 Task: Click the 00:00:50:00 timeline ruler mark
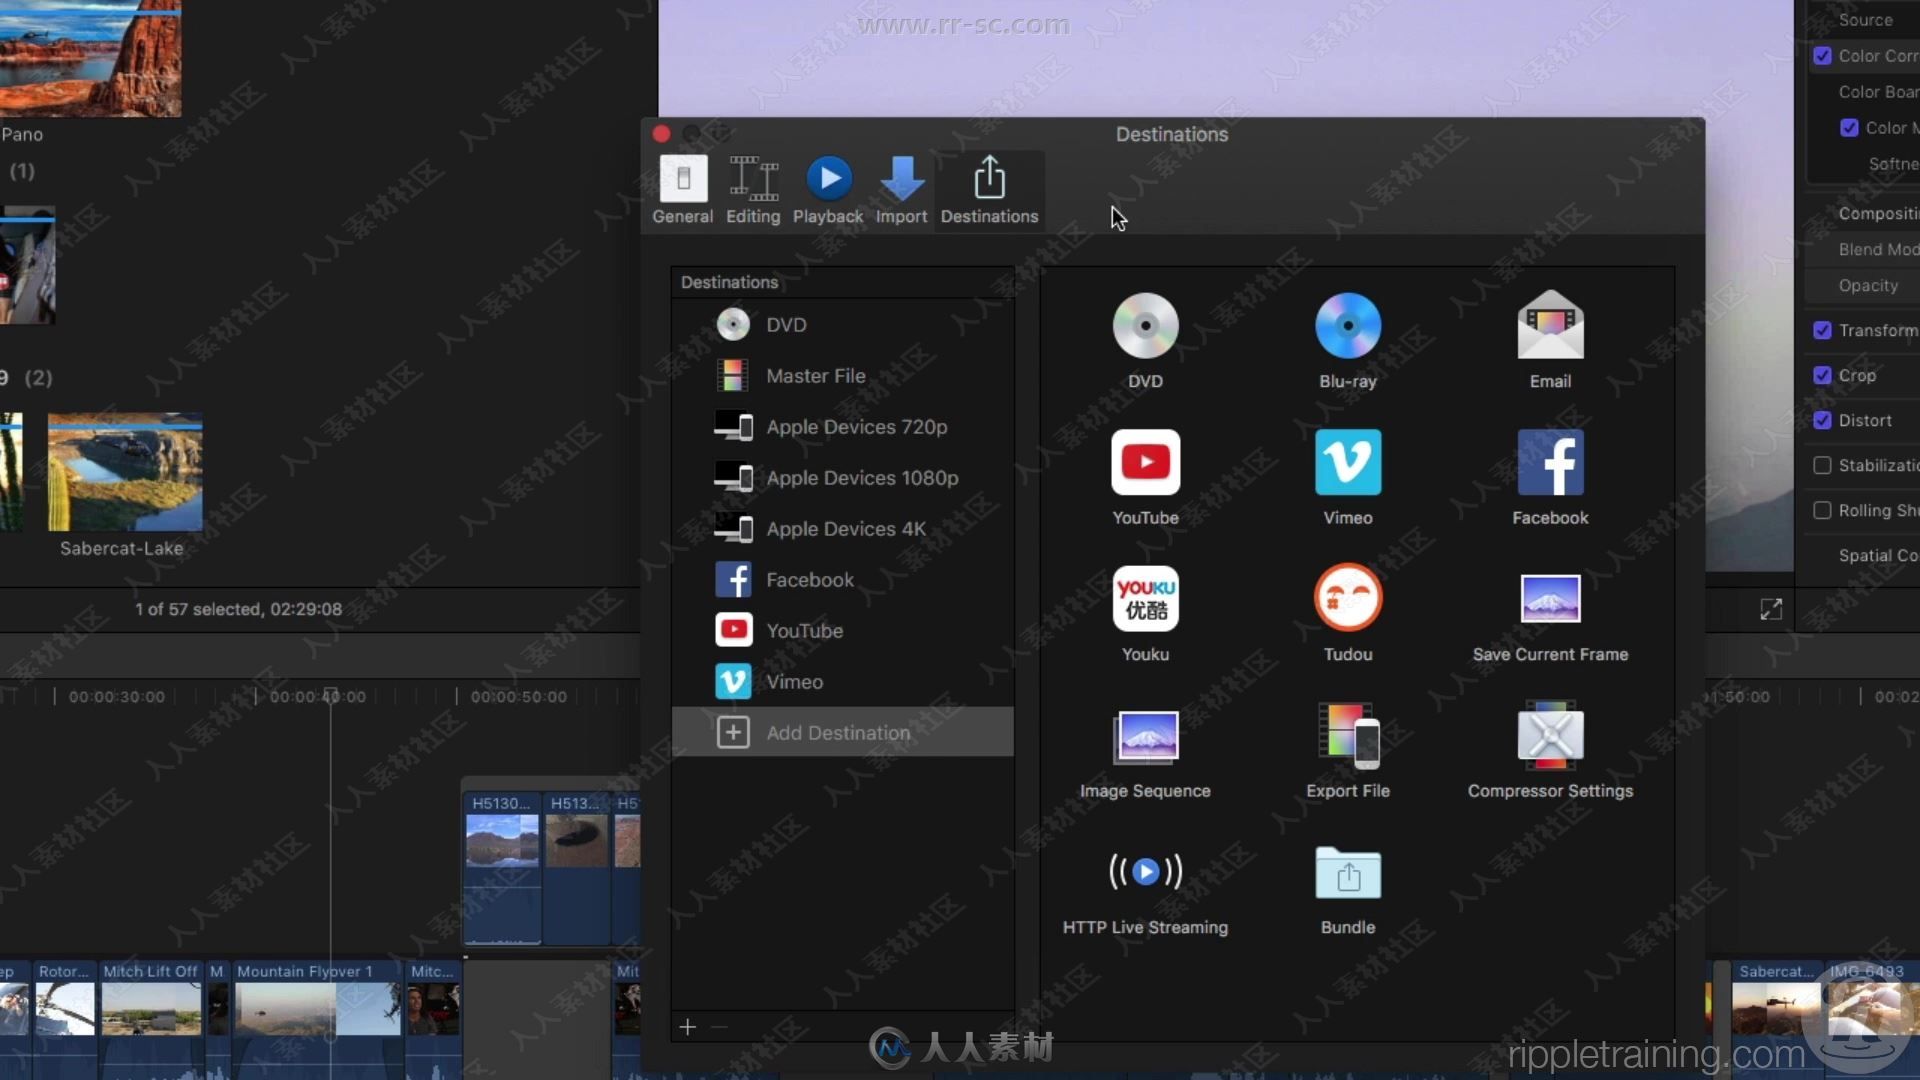click(x=518, y=697)
